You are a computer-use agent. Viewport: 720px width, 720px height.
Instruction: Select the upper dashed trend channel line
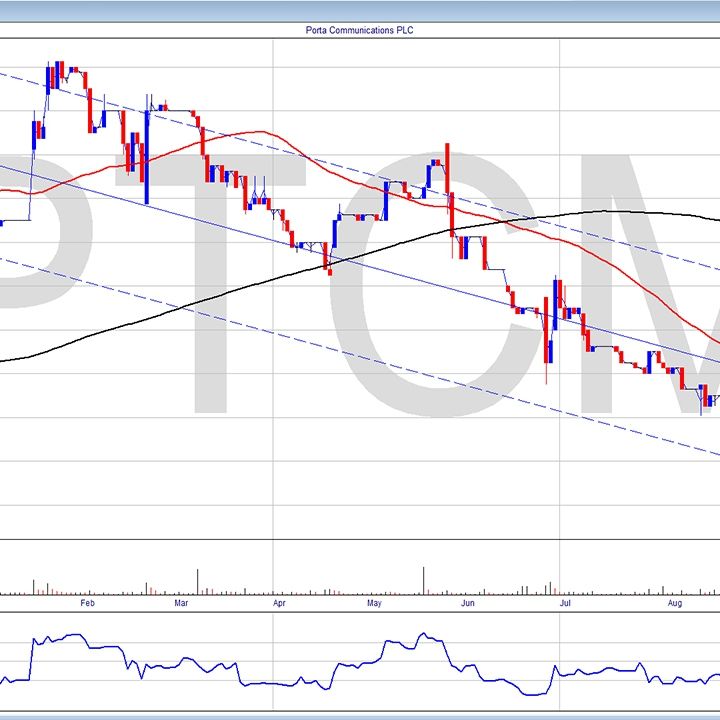coord(300,154)
